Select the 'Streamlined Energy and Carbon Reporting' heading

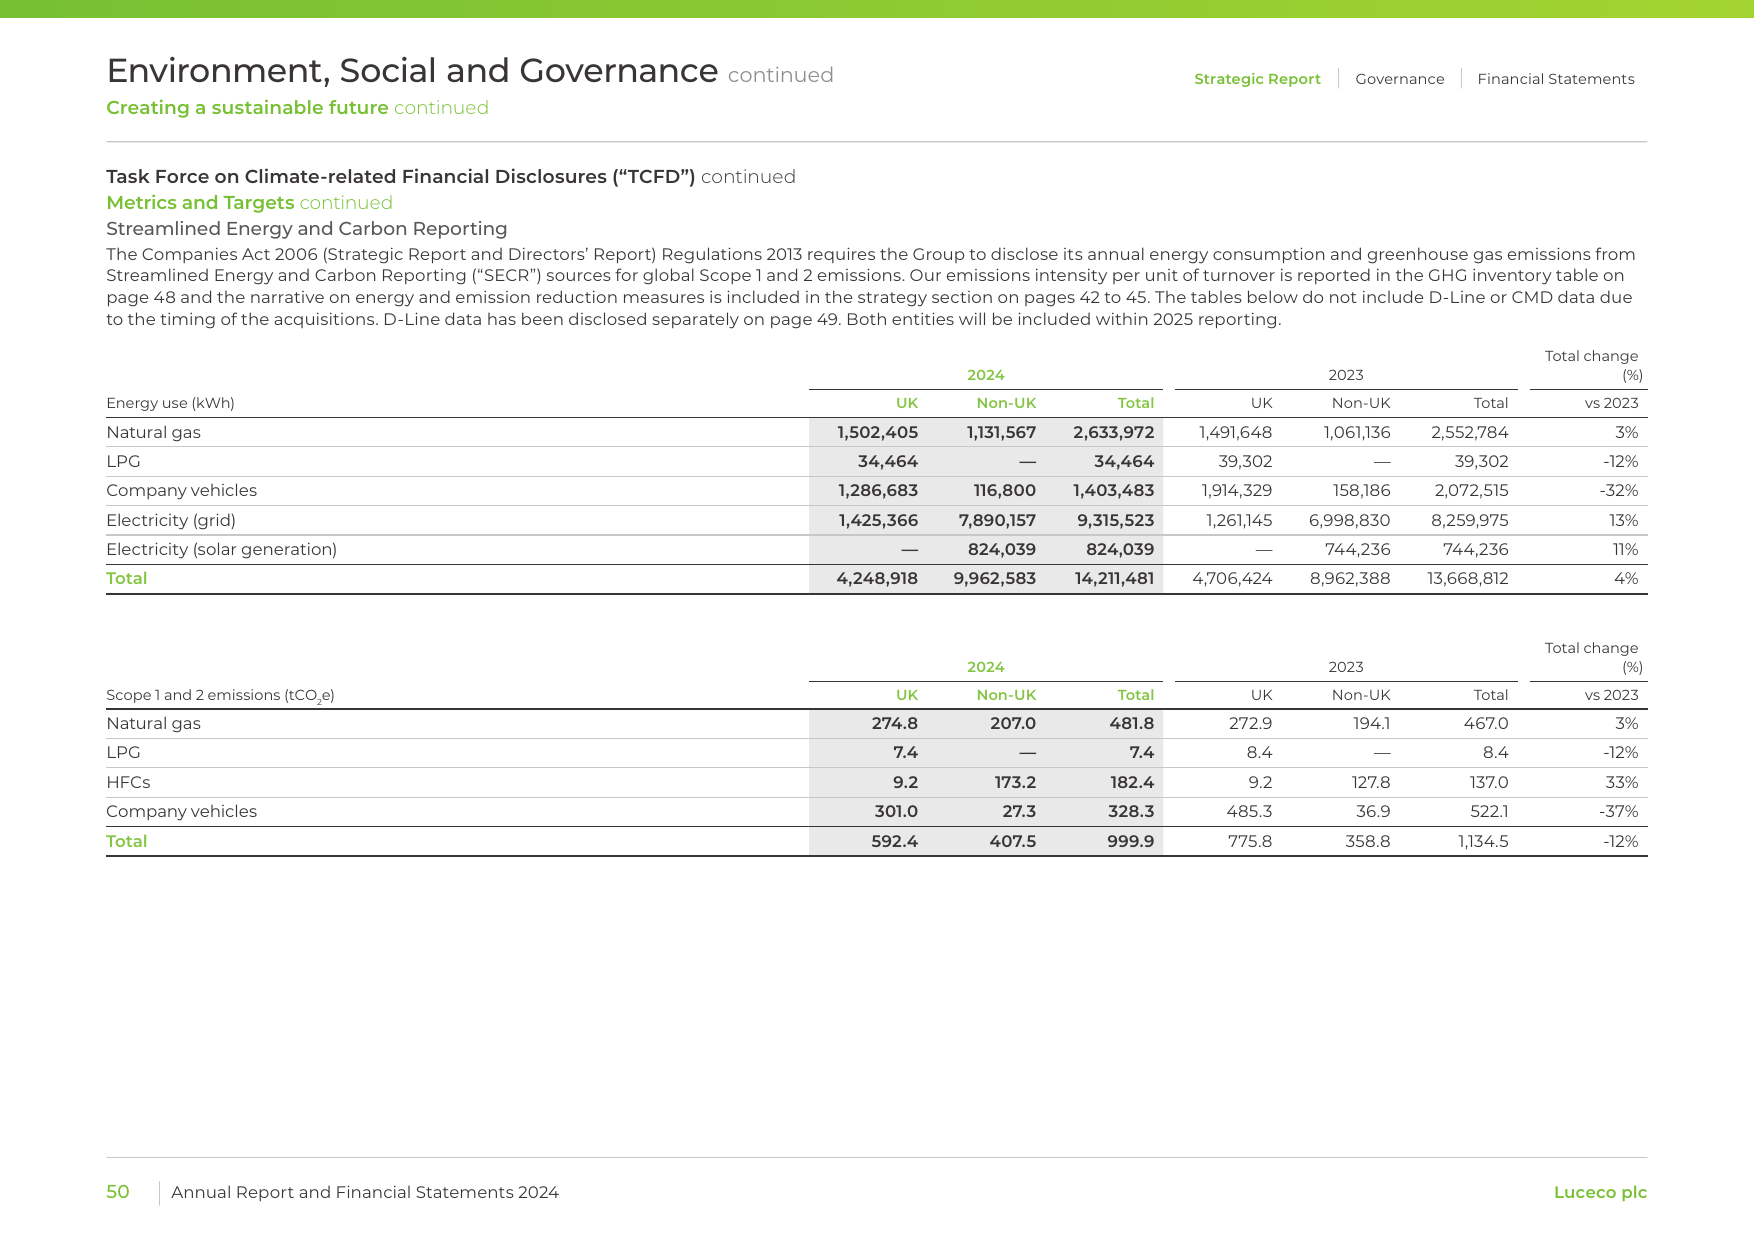tap(307, 229)
